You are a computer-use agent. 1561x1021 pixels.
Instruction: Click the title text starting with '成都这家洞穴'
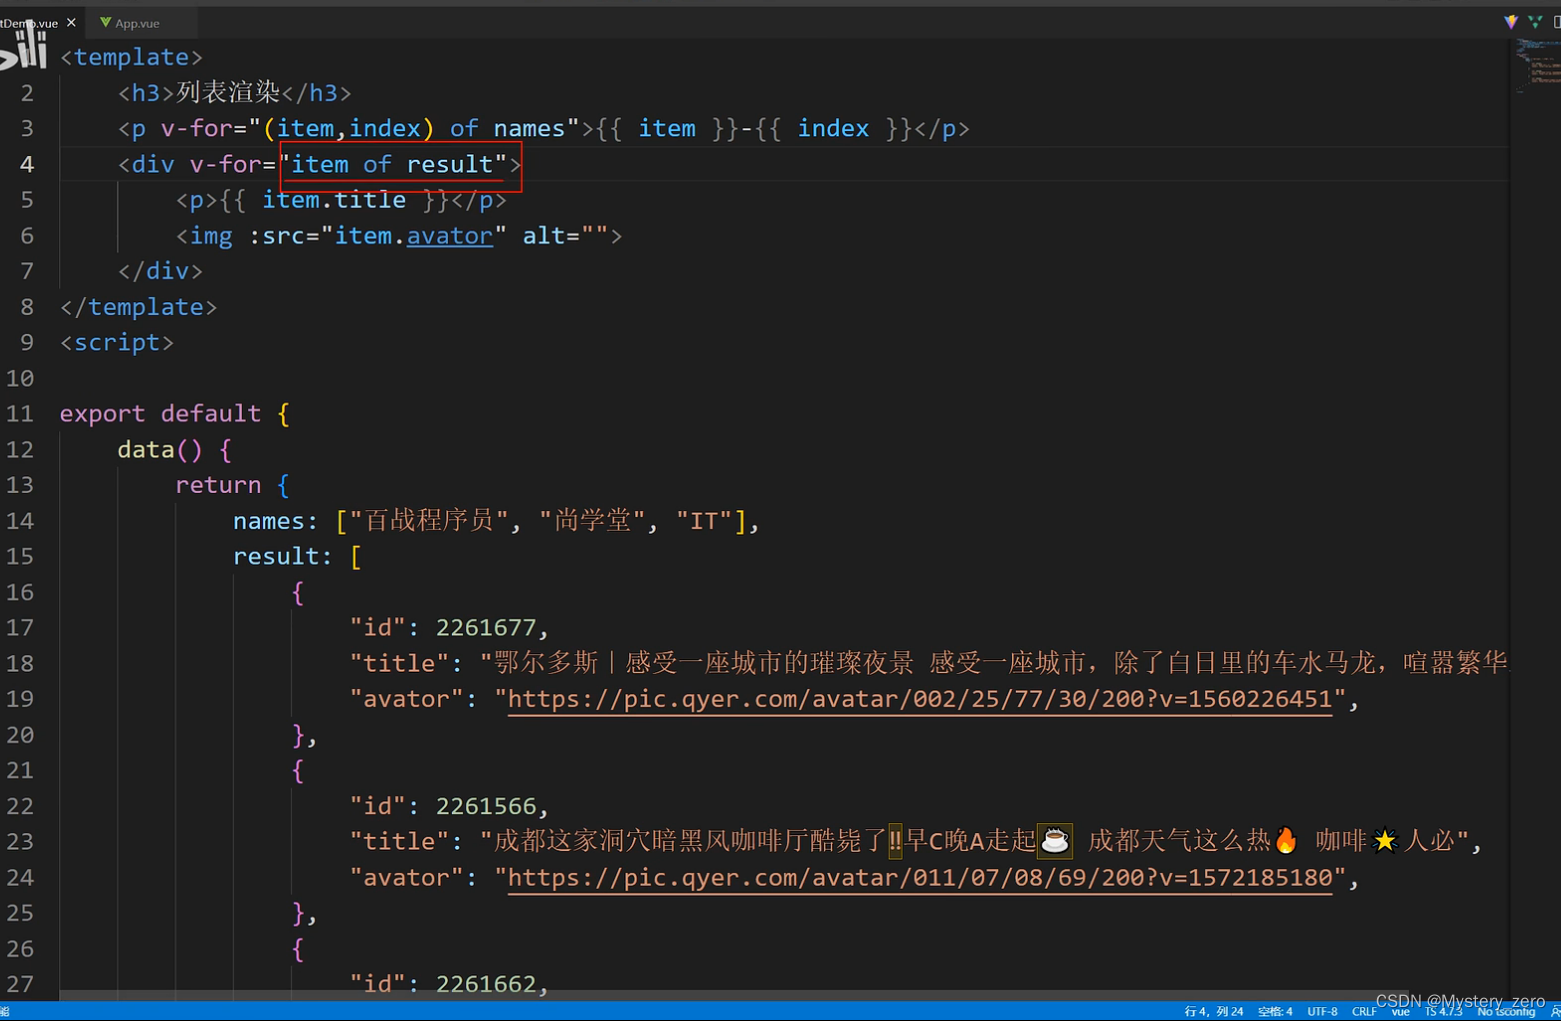coord(974,841)
